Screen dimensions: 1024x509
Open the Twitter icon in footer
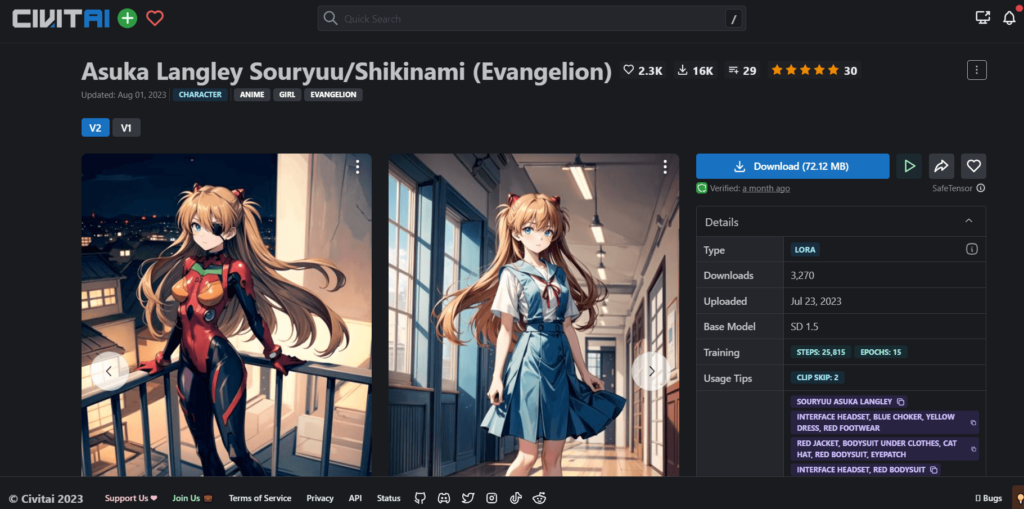coord(468,498)
